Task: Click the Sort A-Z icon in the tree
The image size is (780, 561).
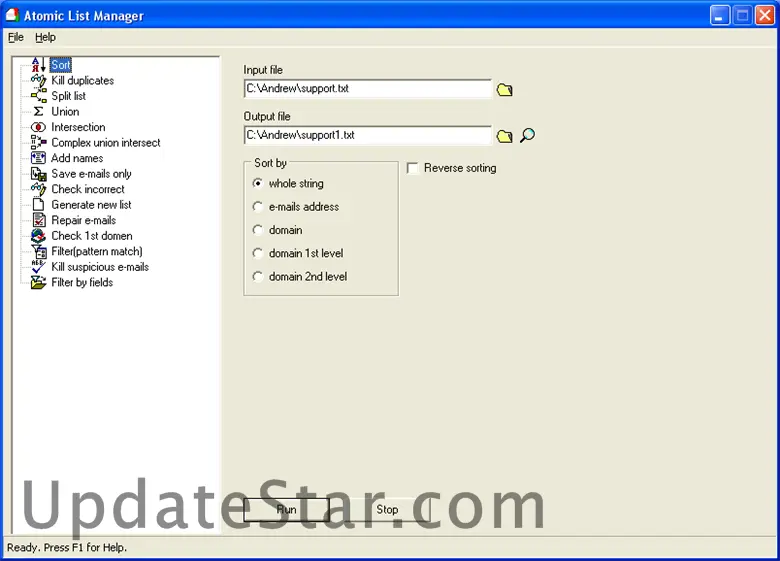Action: tap(38, 65)
